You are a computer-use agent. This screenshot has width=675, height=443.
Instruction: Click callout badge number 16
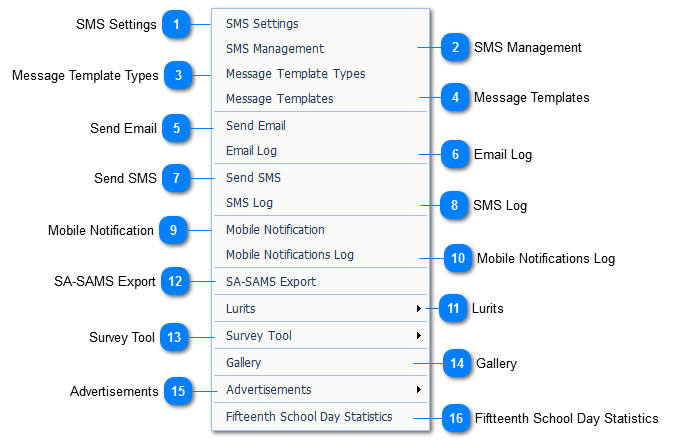[456, 418]
